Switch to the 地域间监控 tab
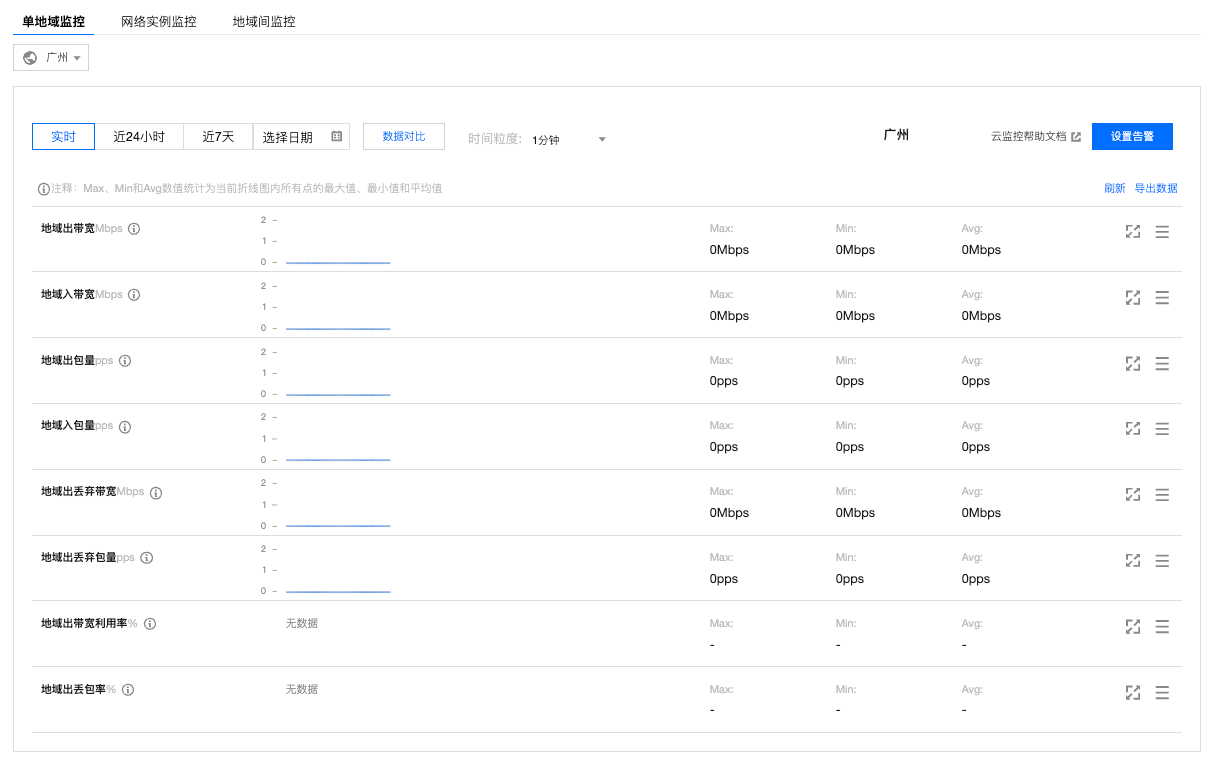This screenshot has width=1210, height=761. click(264, 21)
